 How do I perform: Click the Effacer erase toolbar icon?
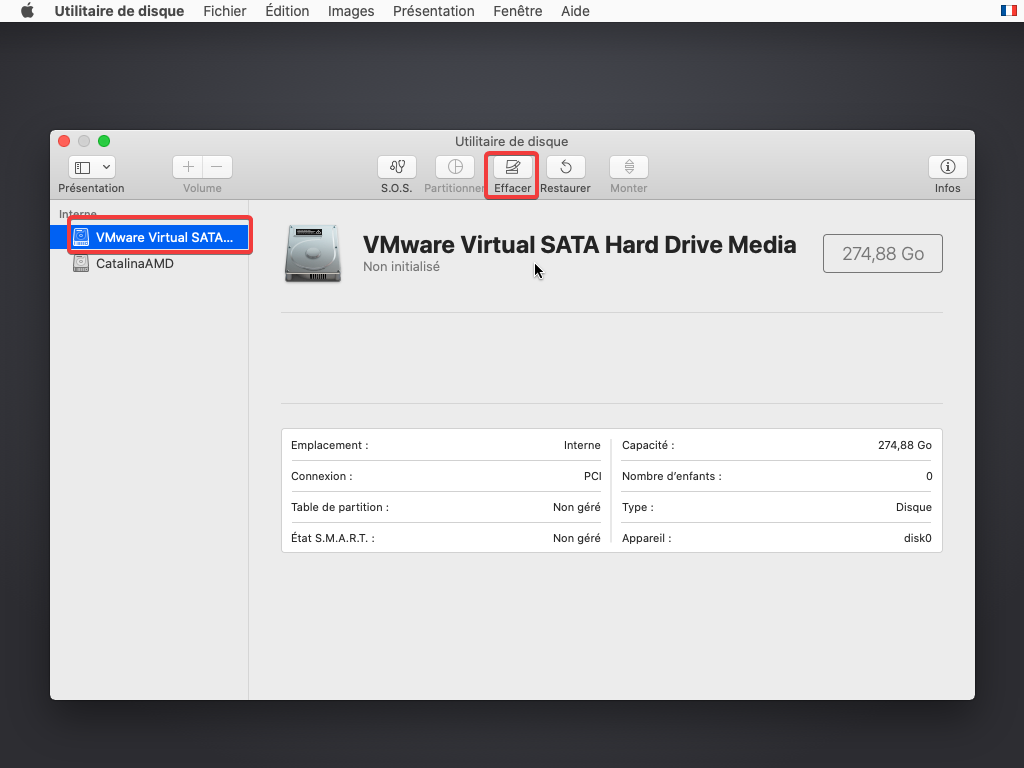click(x=512, y=167)
